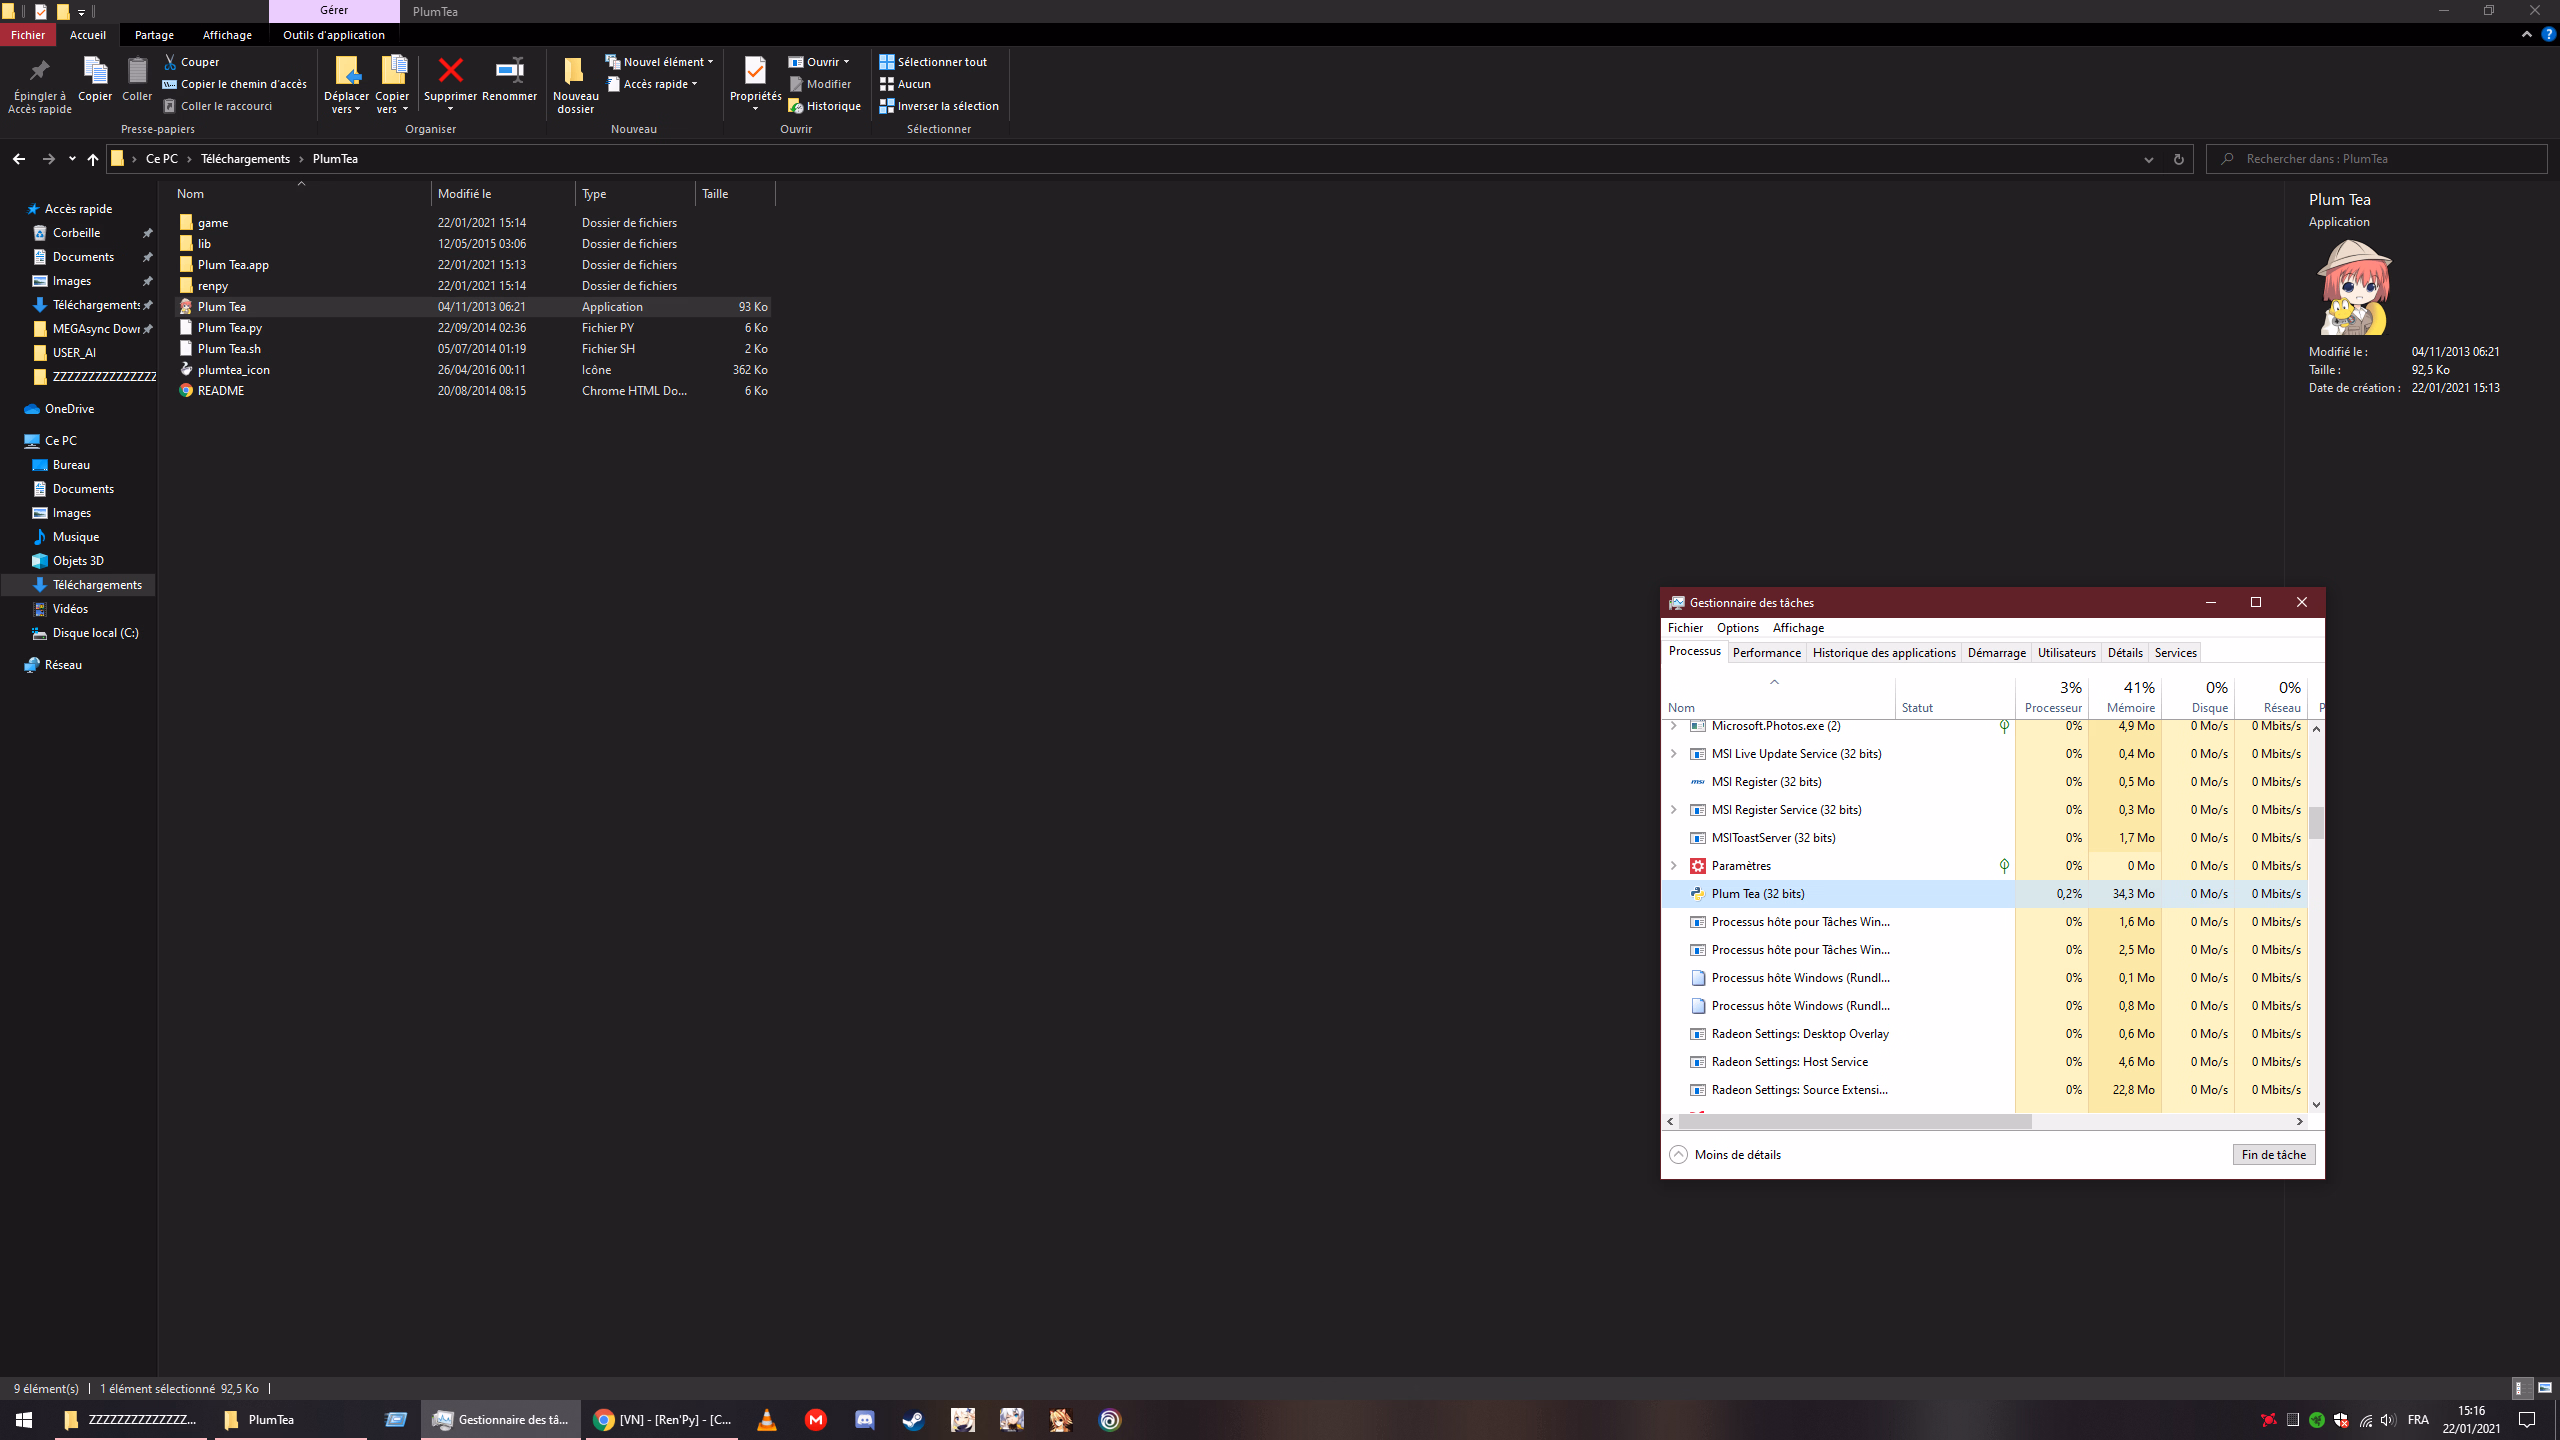Switch to the Partage ribbon tab
Image resolution: width=2560 pixels, height=1440 pixels.
click(154, 35)
